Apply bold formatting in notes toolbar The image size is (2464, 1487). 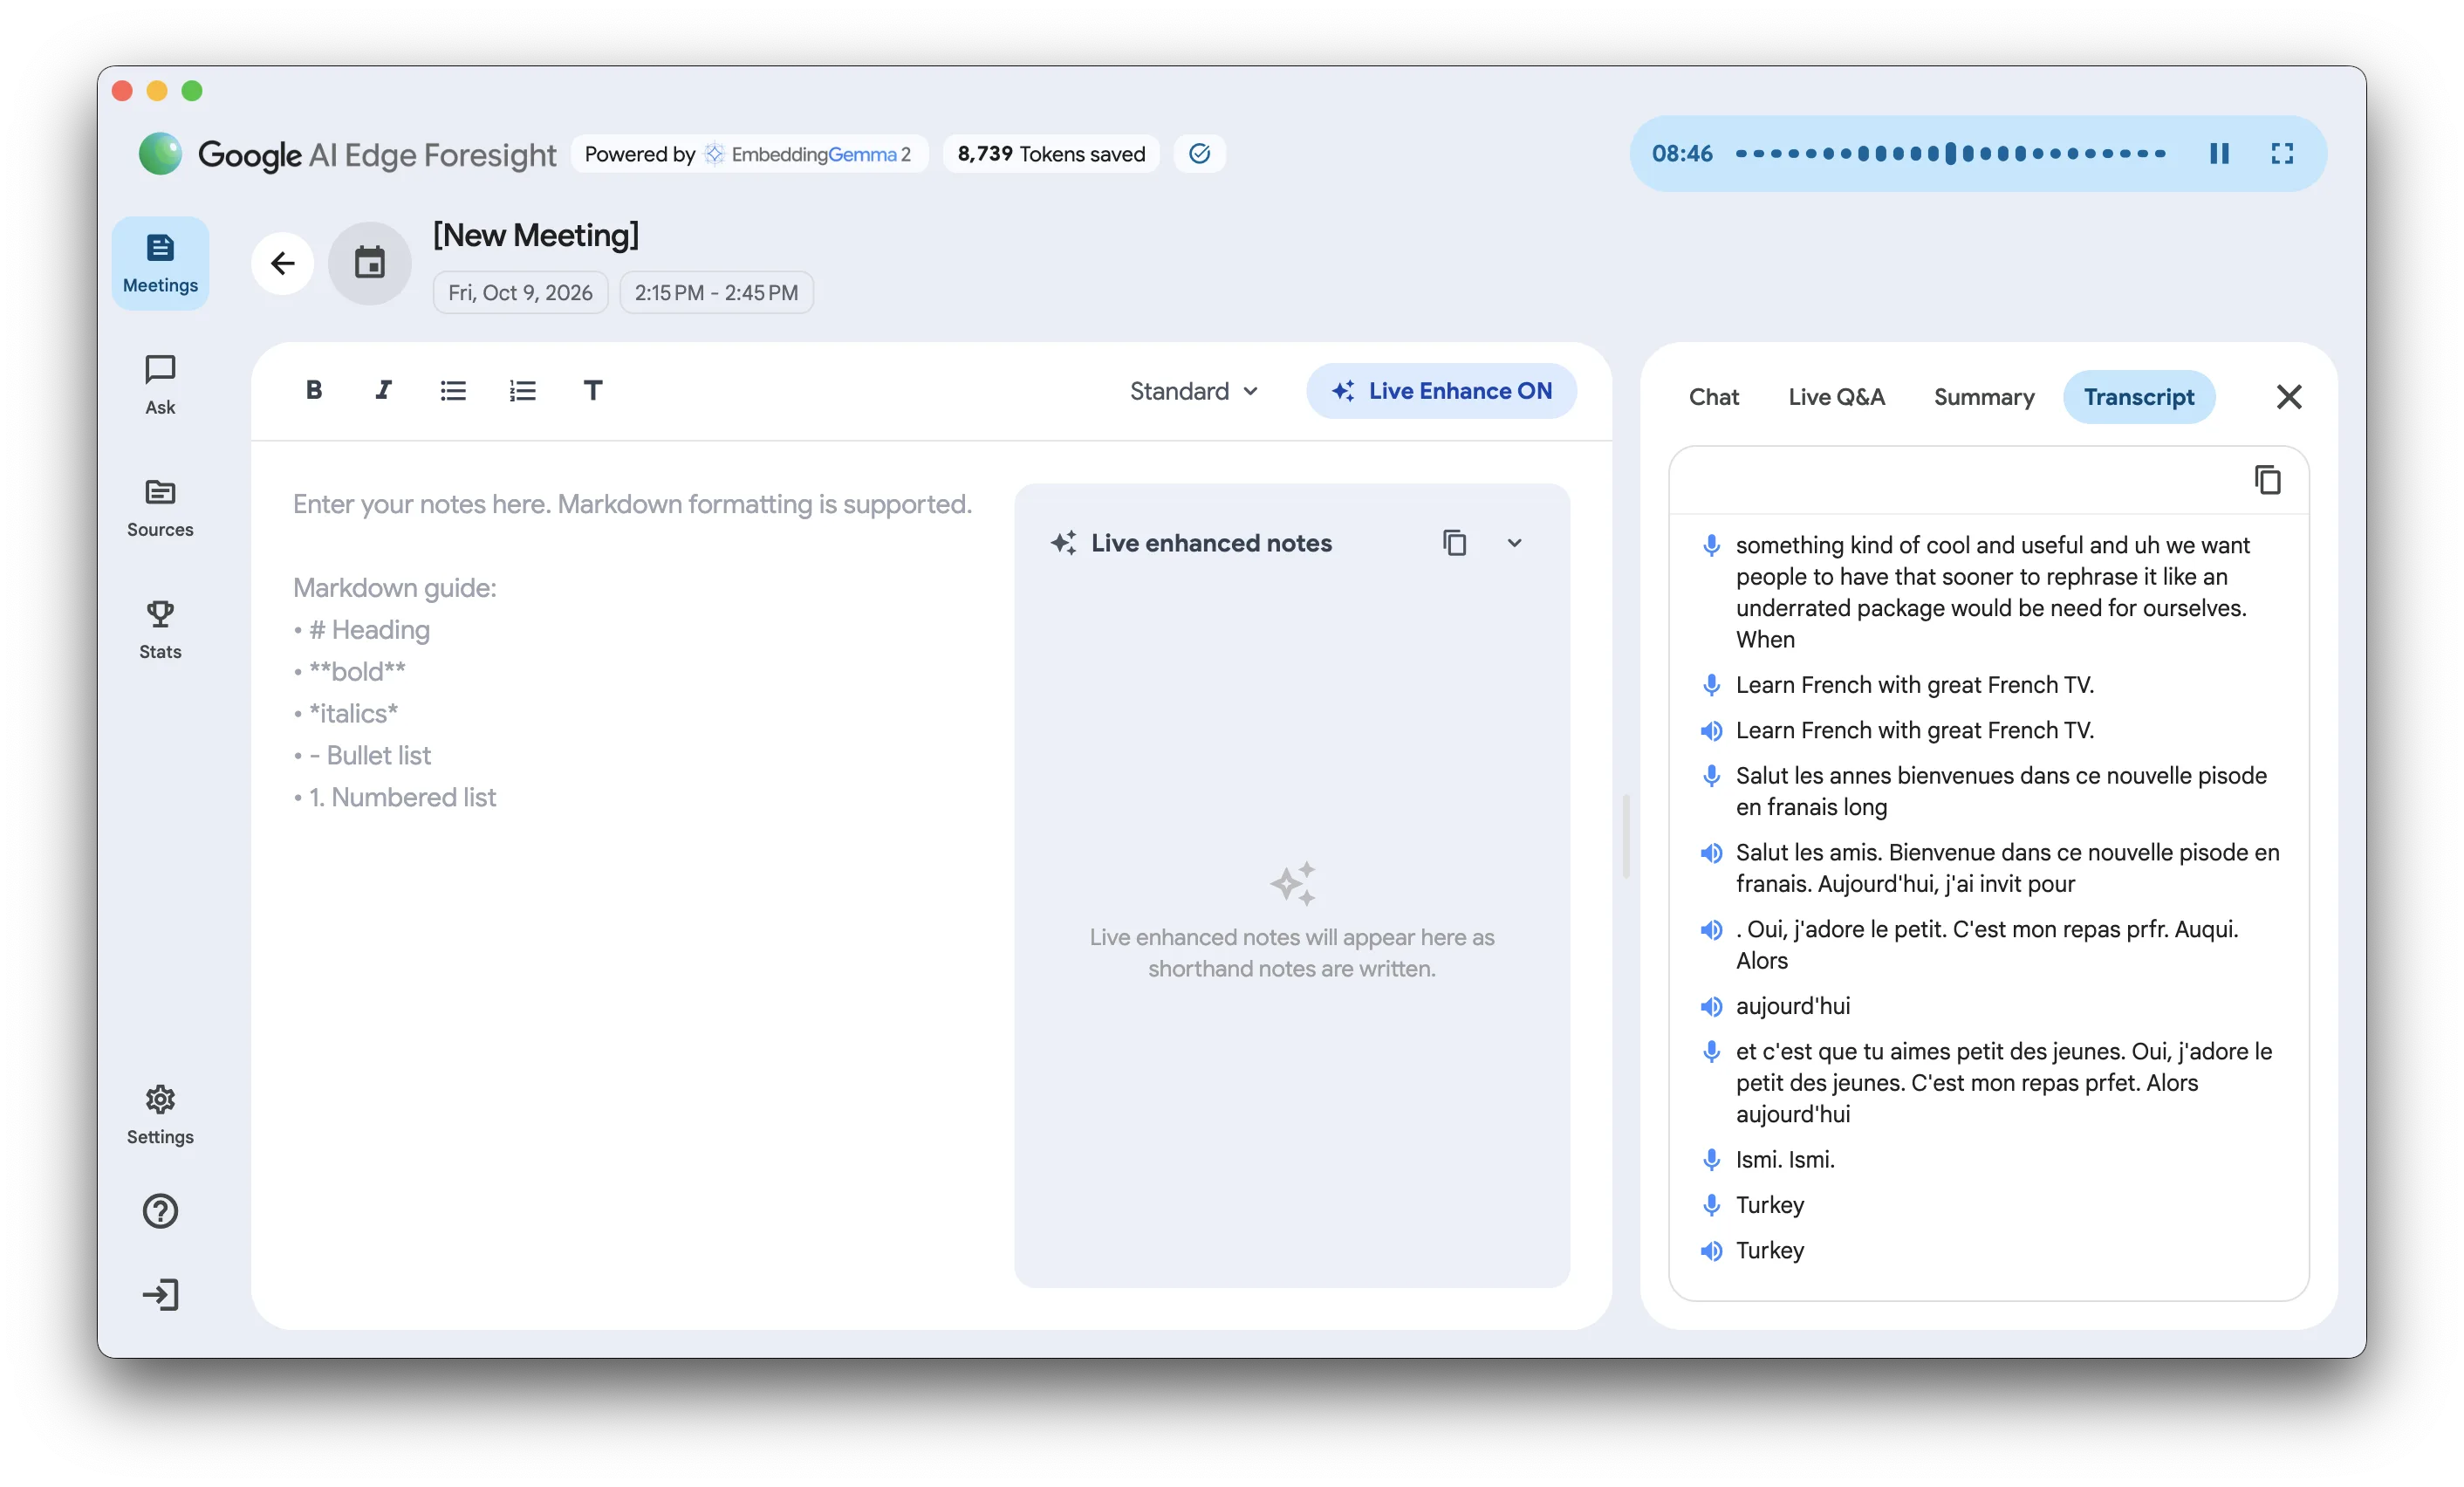point(314,390)
